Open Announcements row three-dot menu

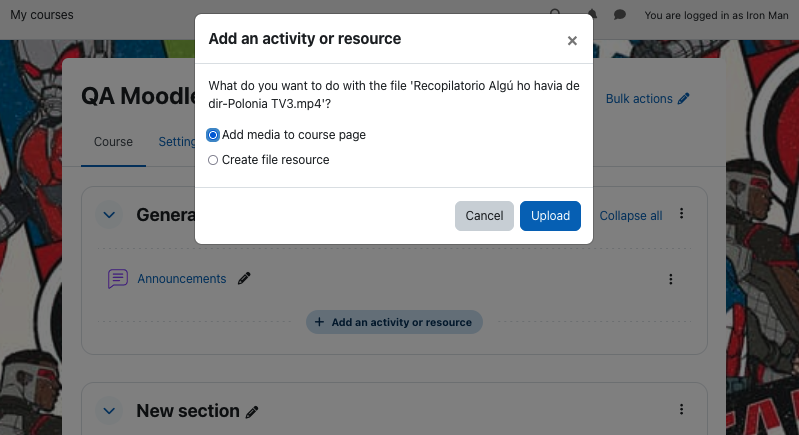671,279
